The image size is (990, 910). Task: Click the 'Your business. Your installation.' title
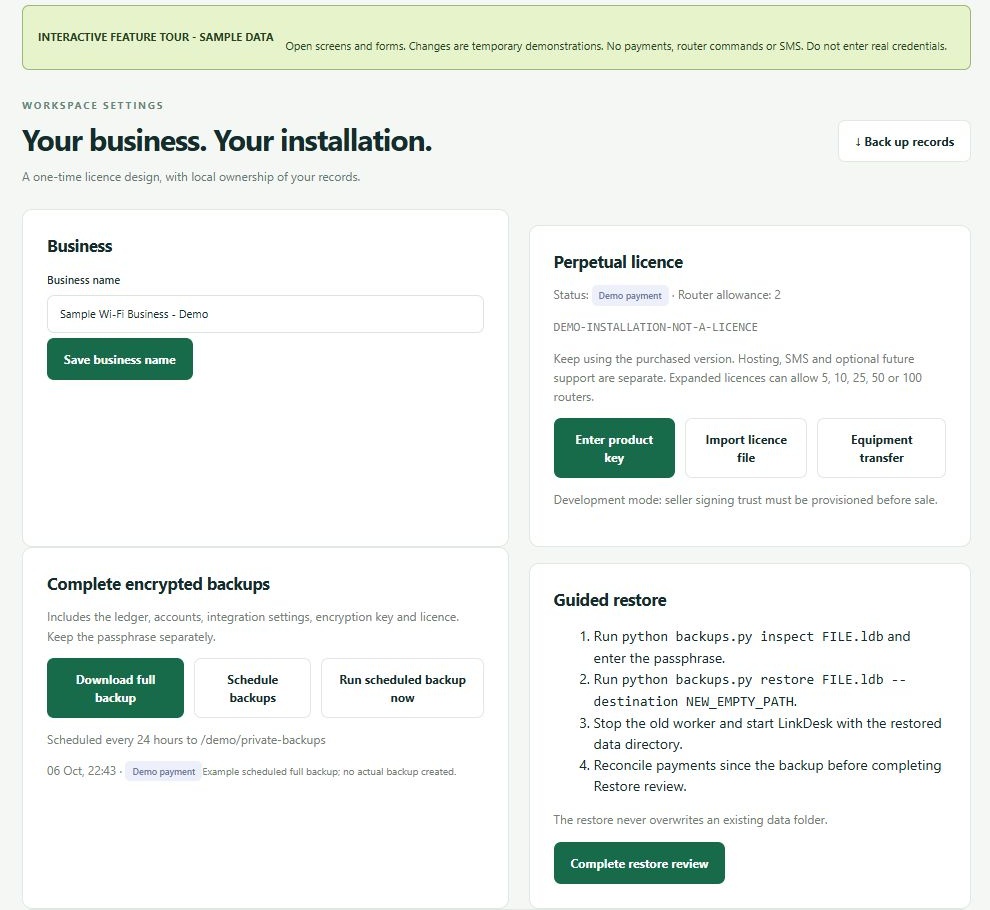227,140
